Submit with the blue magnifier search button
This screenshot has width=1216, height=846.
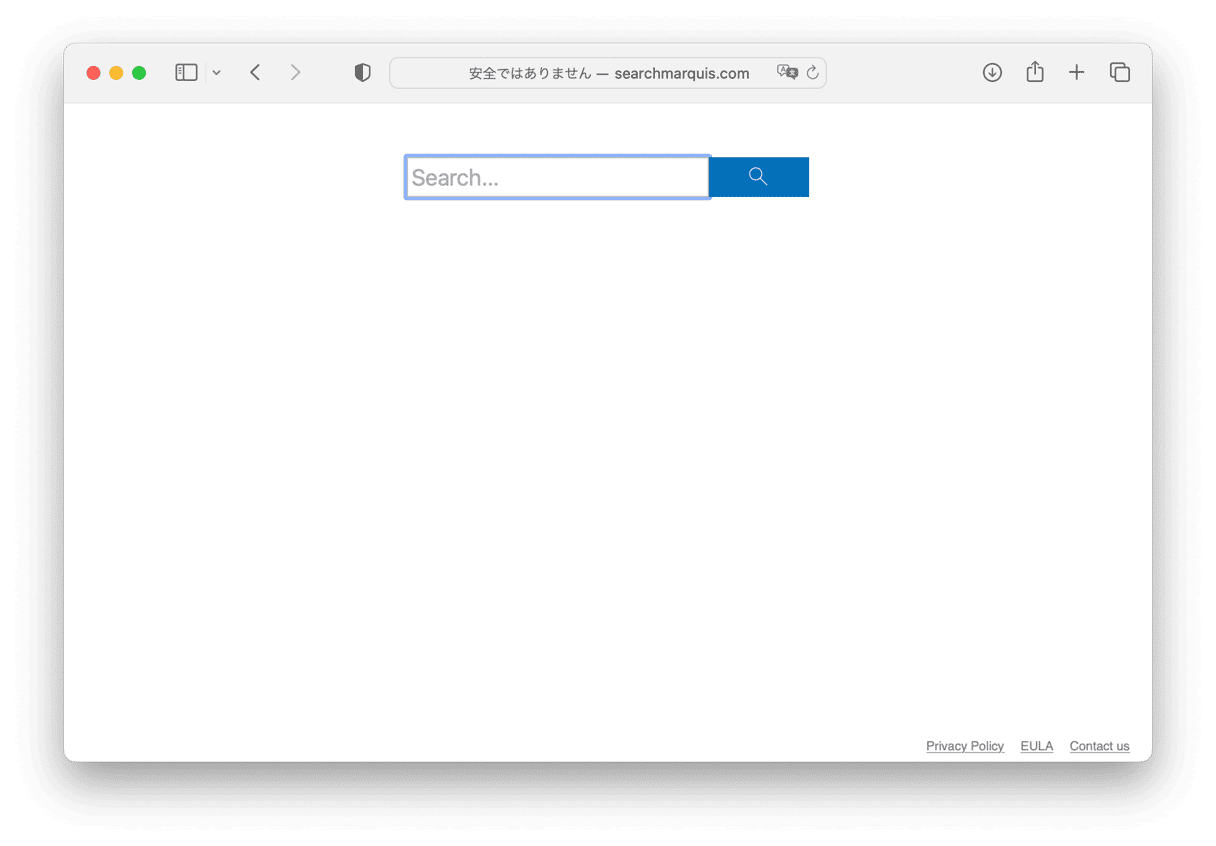pyautogui.click(x=759, y=177)
